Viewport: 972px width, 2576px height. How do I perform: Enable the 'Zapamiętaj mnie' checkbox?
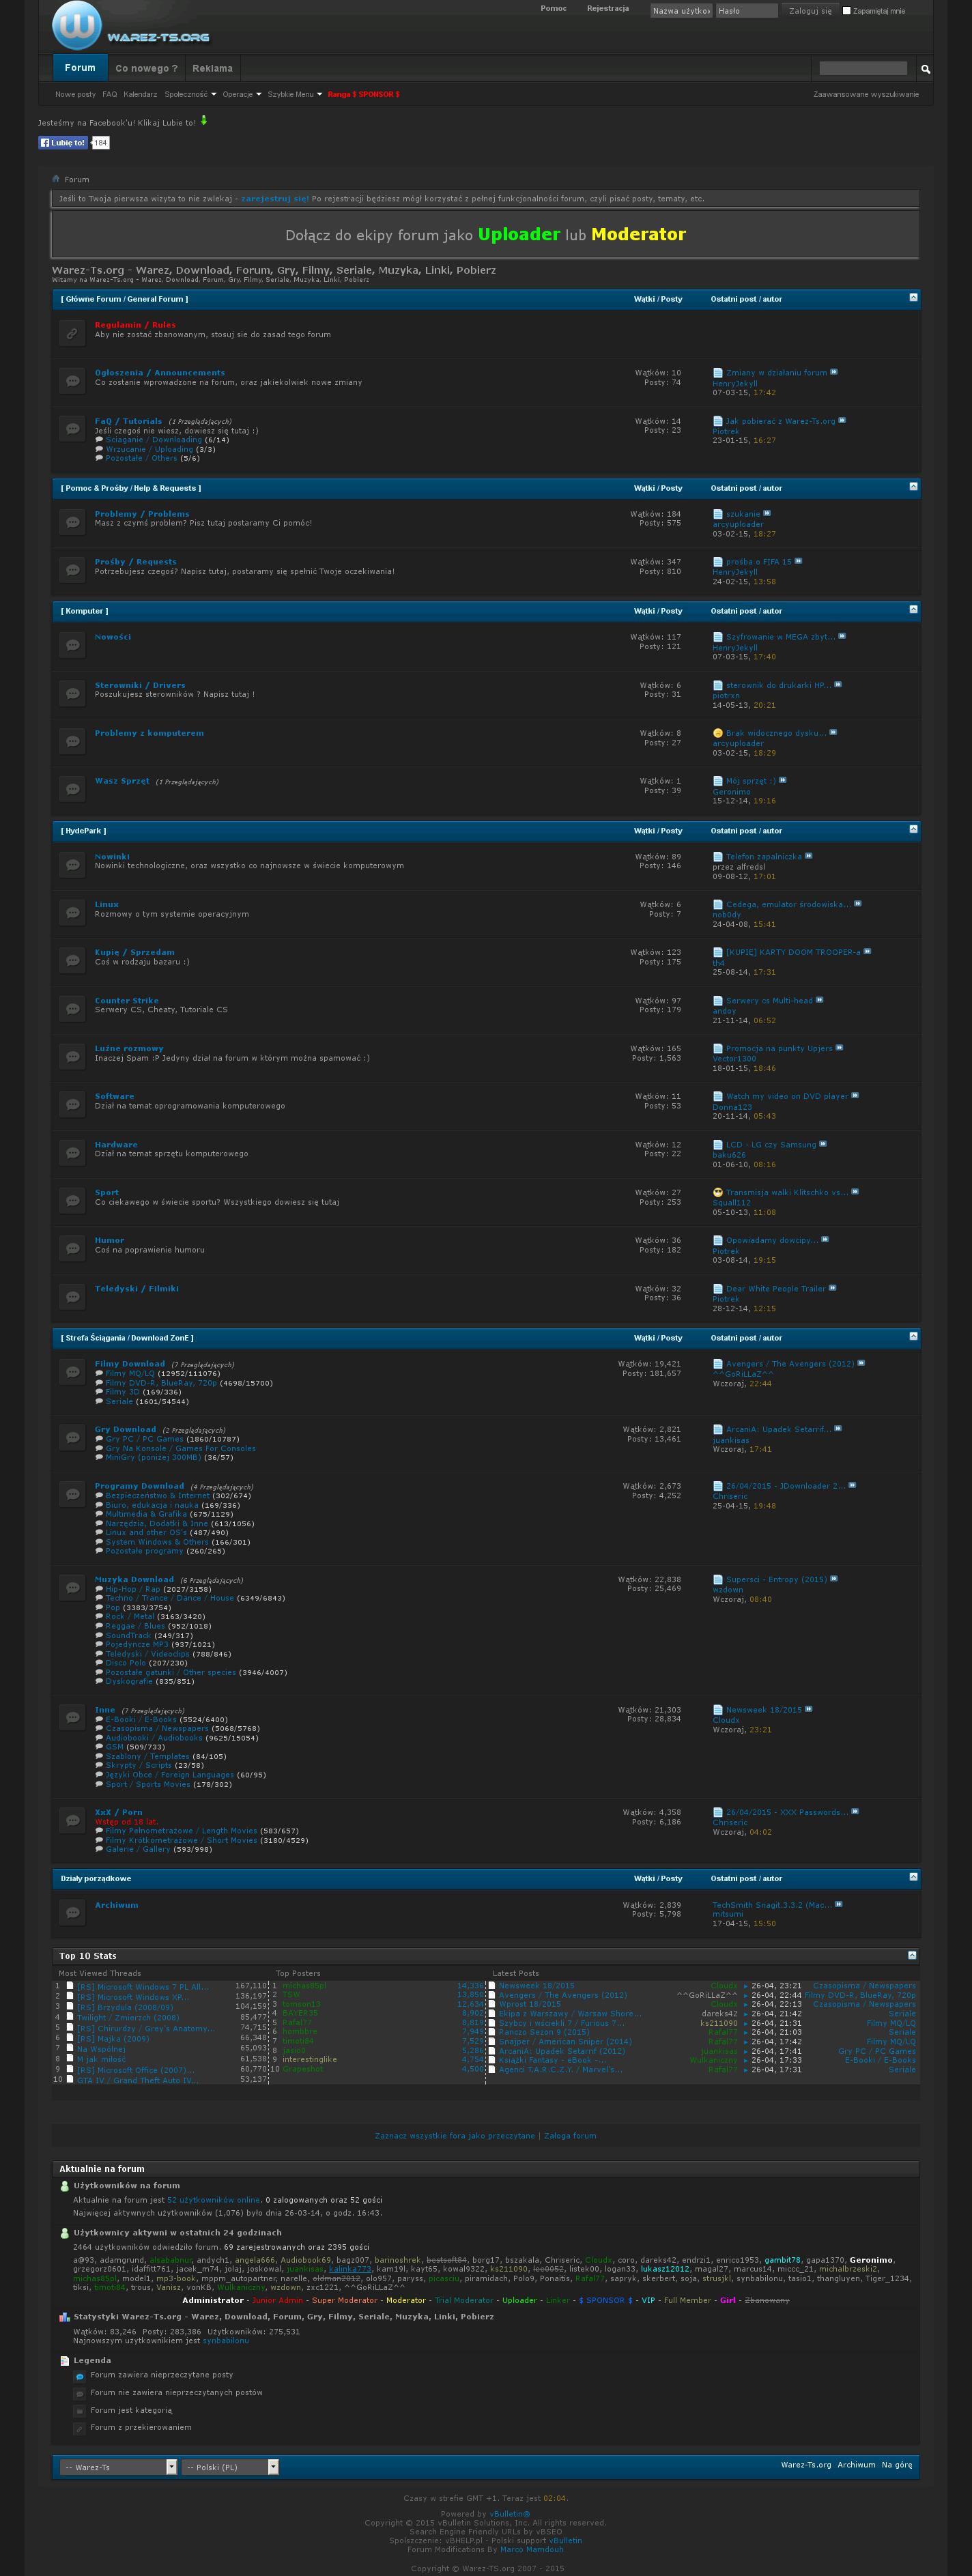pyautogui.click(x=846, y=11)
